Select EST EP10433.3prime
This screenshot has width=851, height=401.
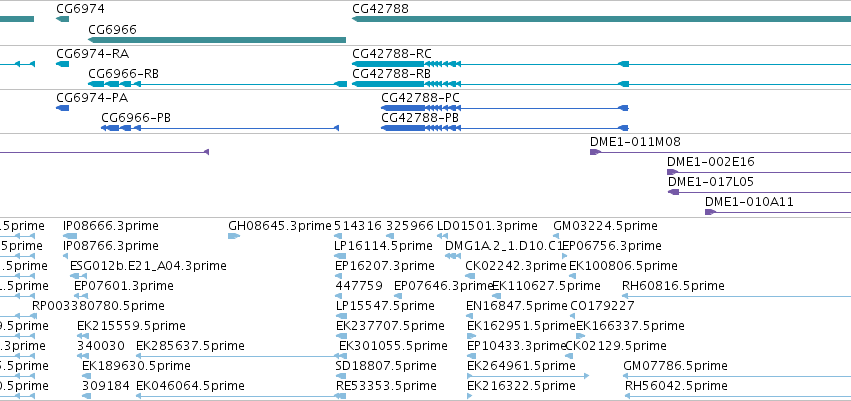(x=517, y=346)
